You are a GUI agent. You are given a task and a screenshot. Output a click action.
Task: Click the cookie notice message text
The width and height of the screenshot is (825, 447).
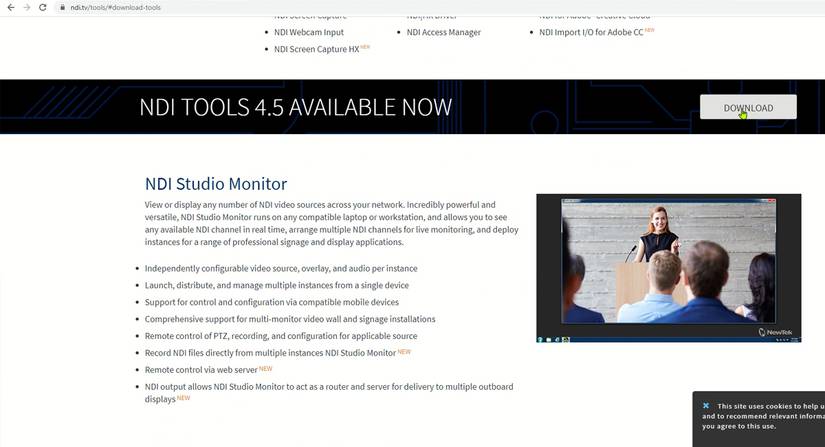763,416
